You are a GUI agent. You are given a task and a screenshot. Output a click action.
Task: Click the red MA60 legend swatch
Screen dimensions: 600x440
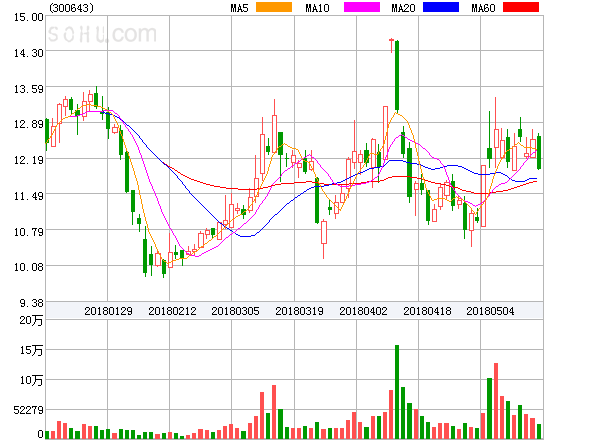pyautogui.click(x=521, y=7)
